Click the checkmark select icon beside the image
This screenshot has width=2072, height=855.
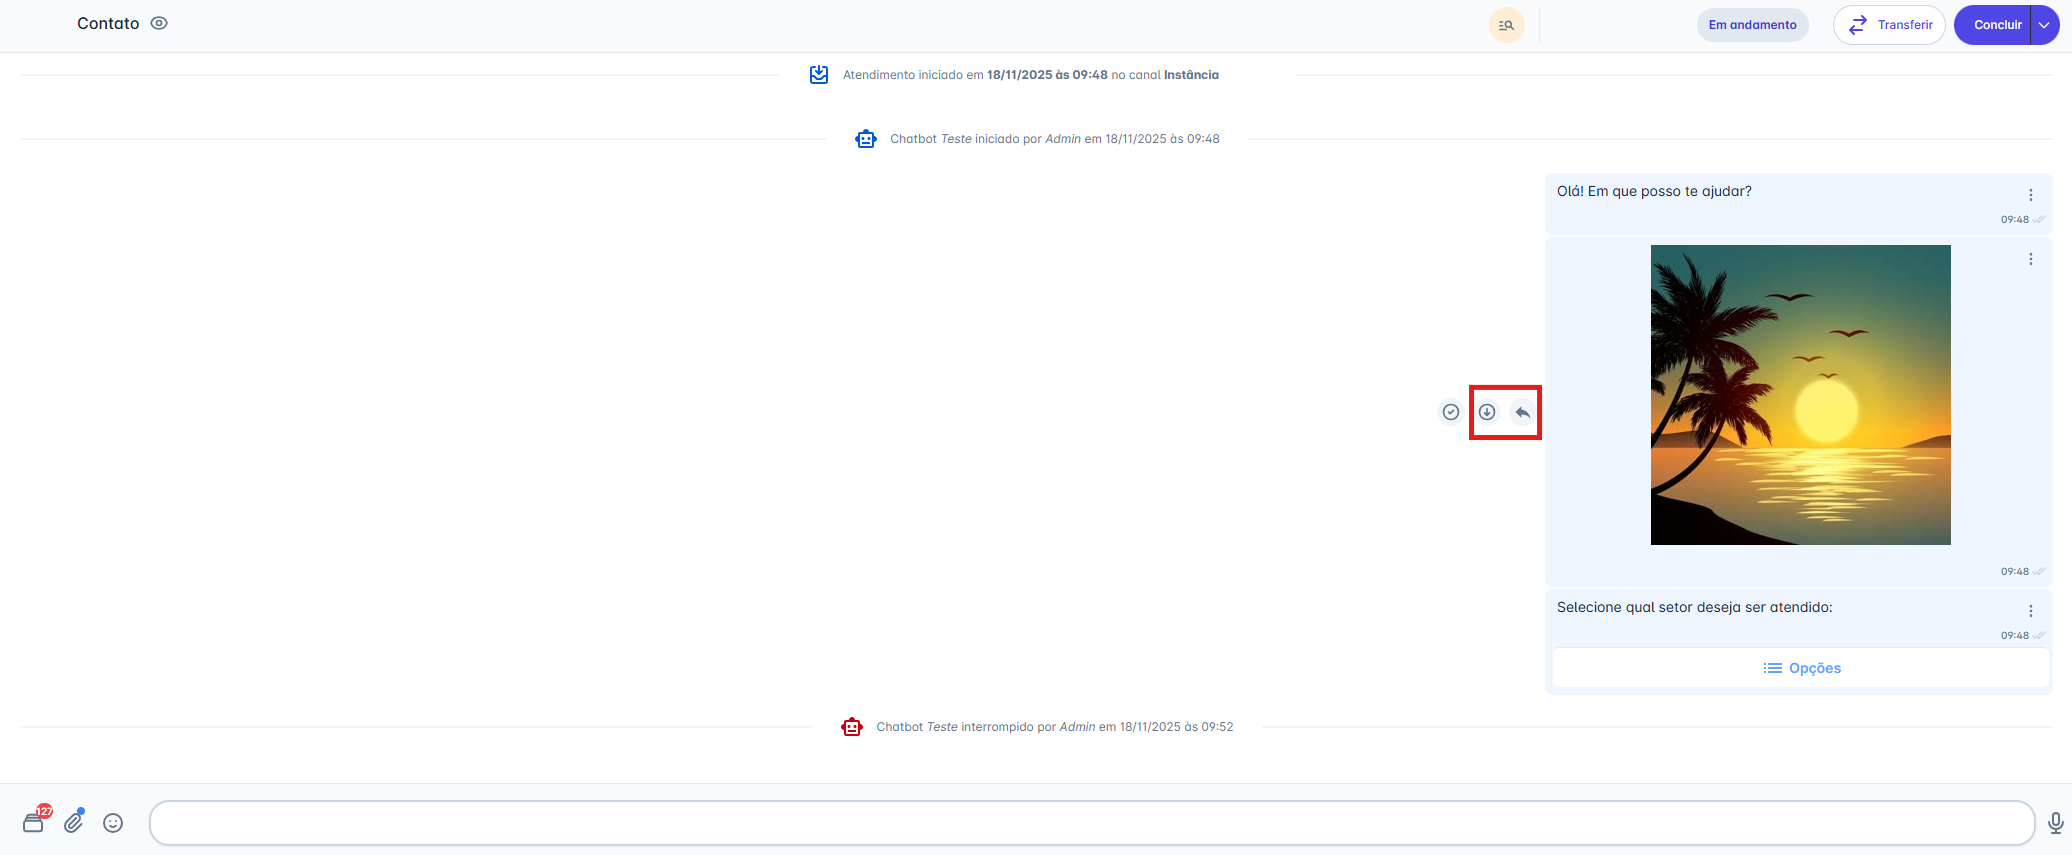pos(1450,412)
